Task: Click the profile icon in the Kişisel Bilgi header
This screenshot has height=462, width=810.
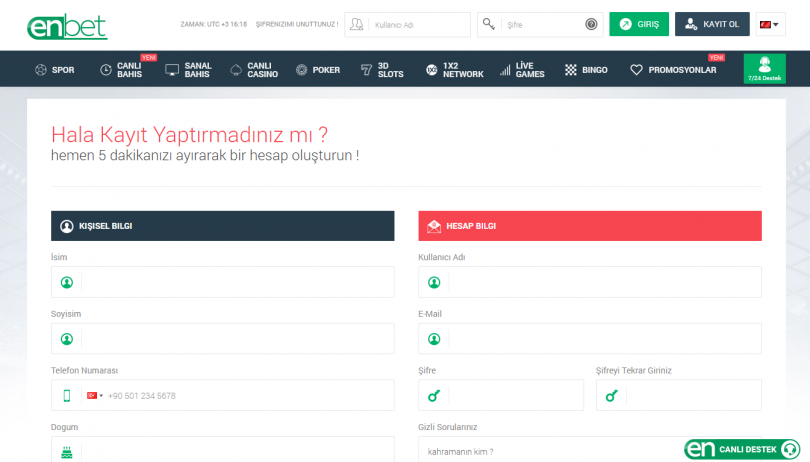Action: [x=67, y=226]
